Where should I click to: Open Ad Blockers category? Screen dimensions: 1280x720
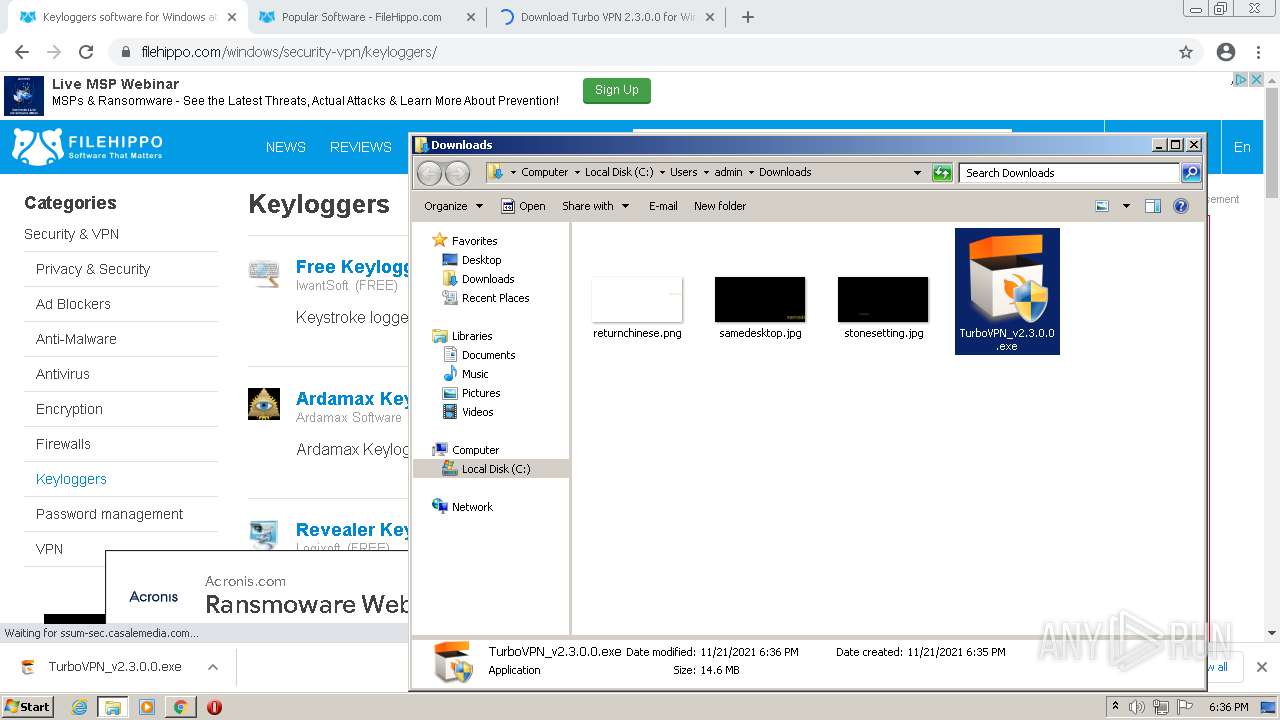click(73, 304)
